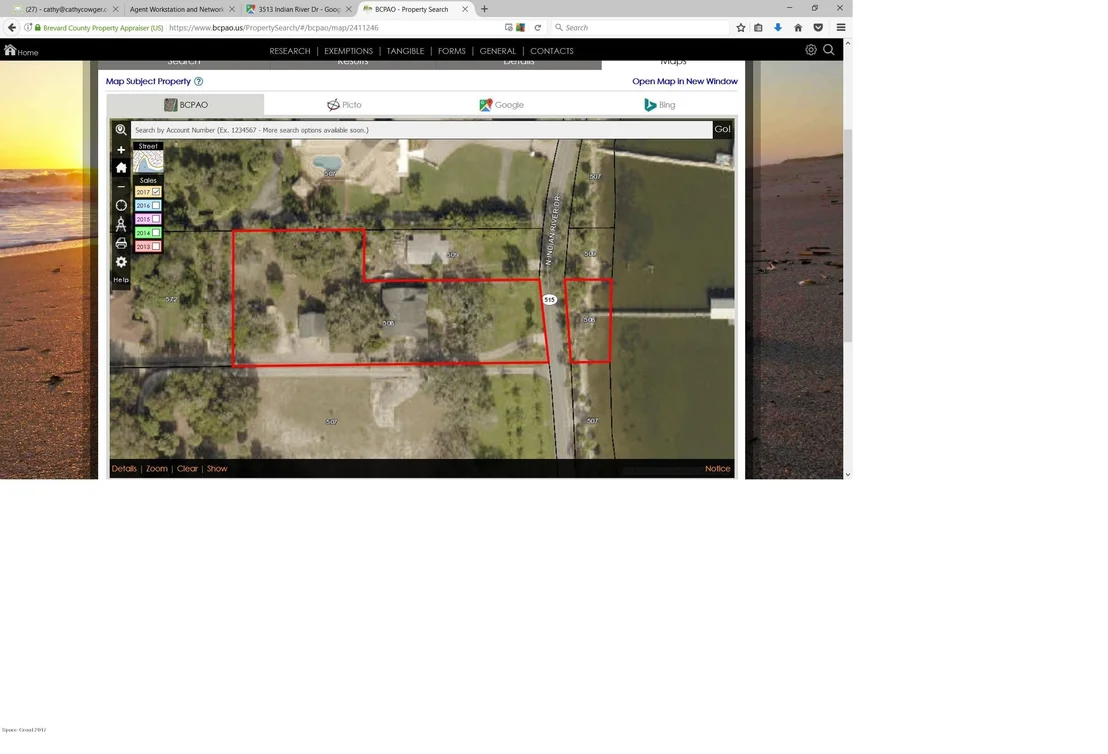Uncheck the 2017 sales checkbox
This screenshot has width=1108, height=754.
click(x=156, y=192)
